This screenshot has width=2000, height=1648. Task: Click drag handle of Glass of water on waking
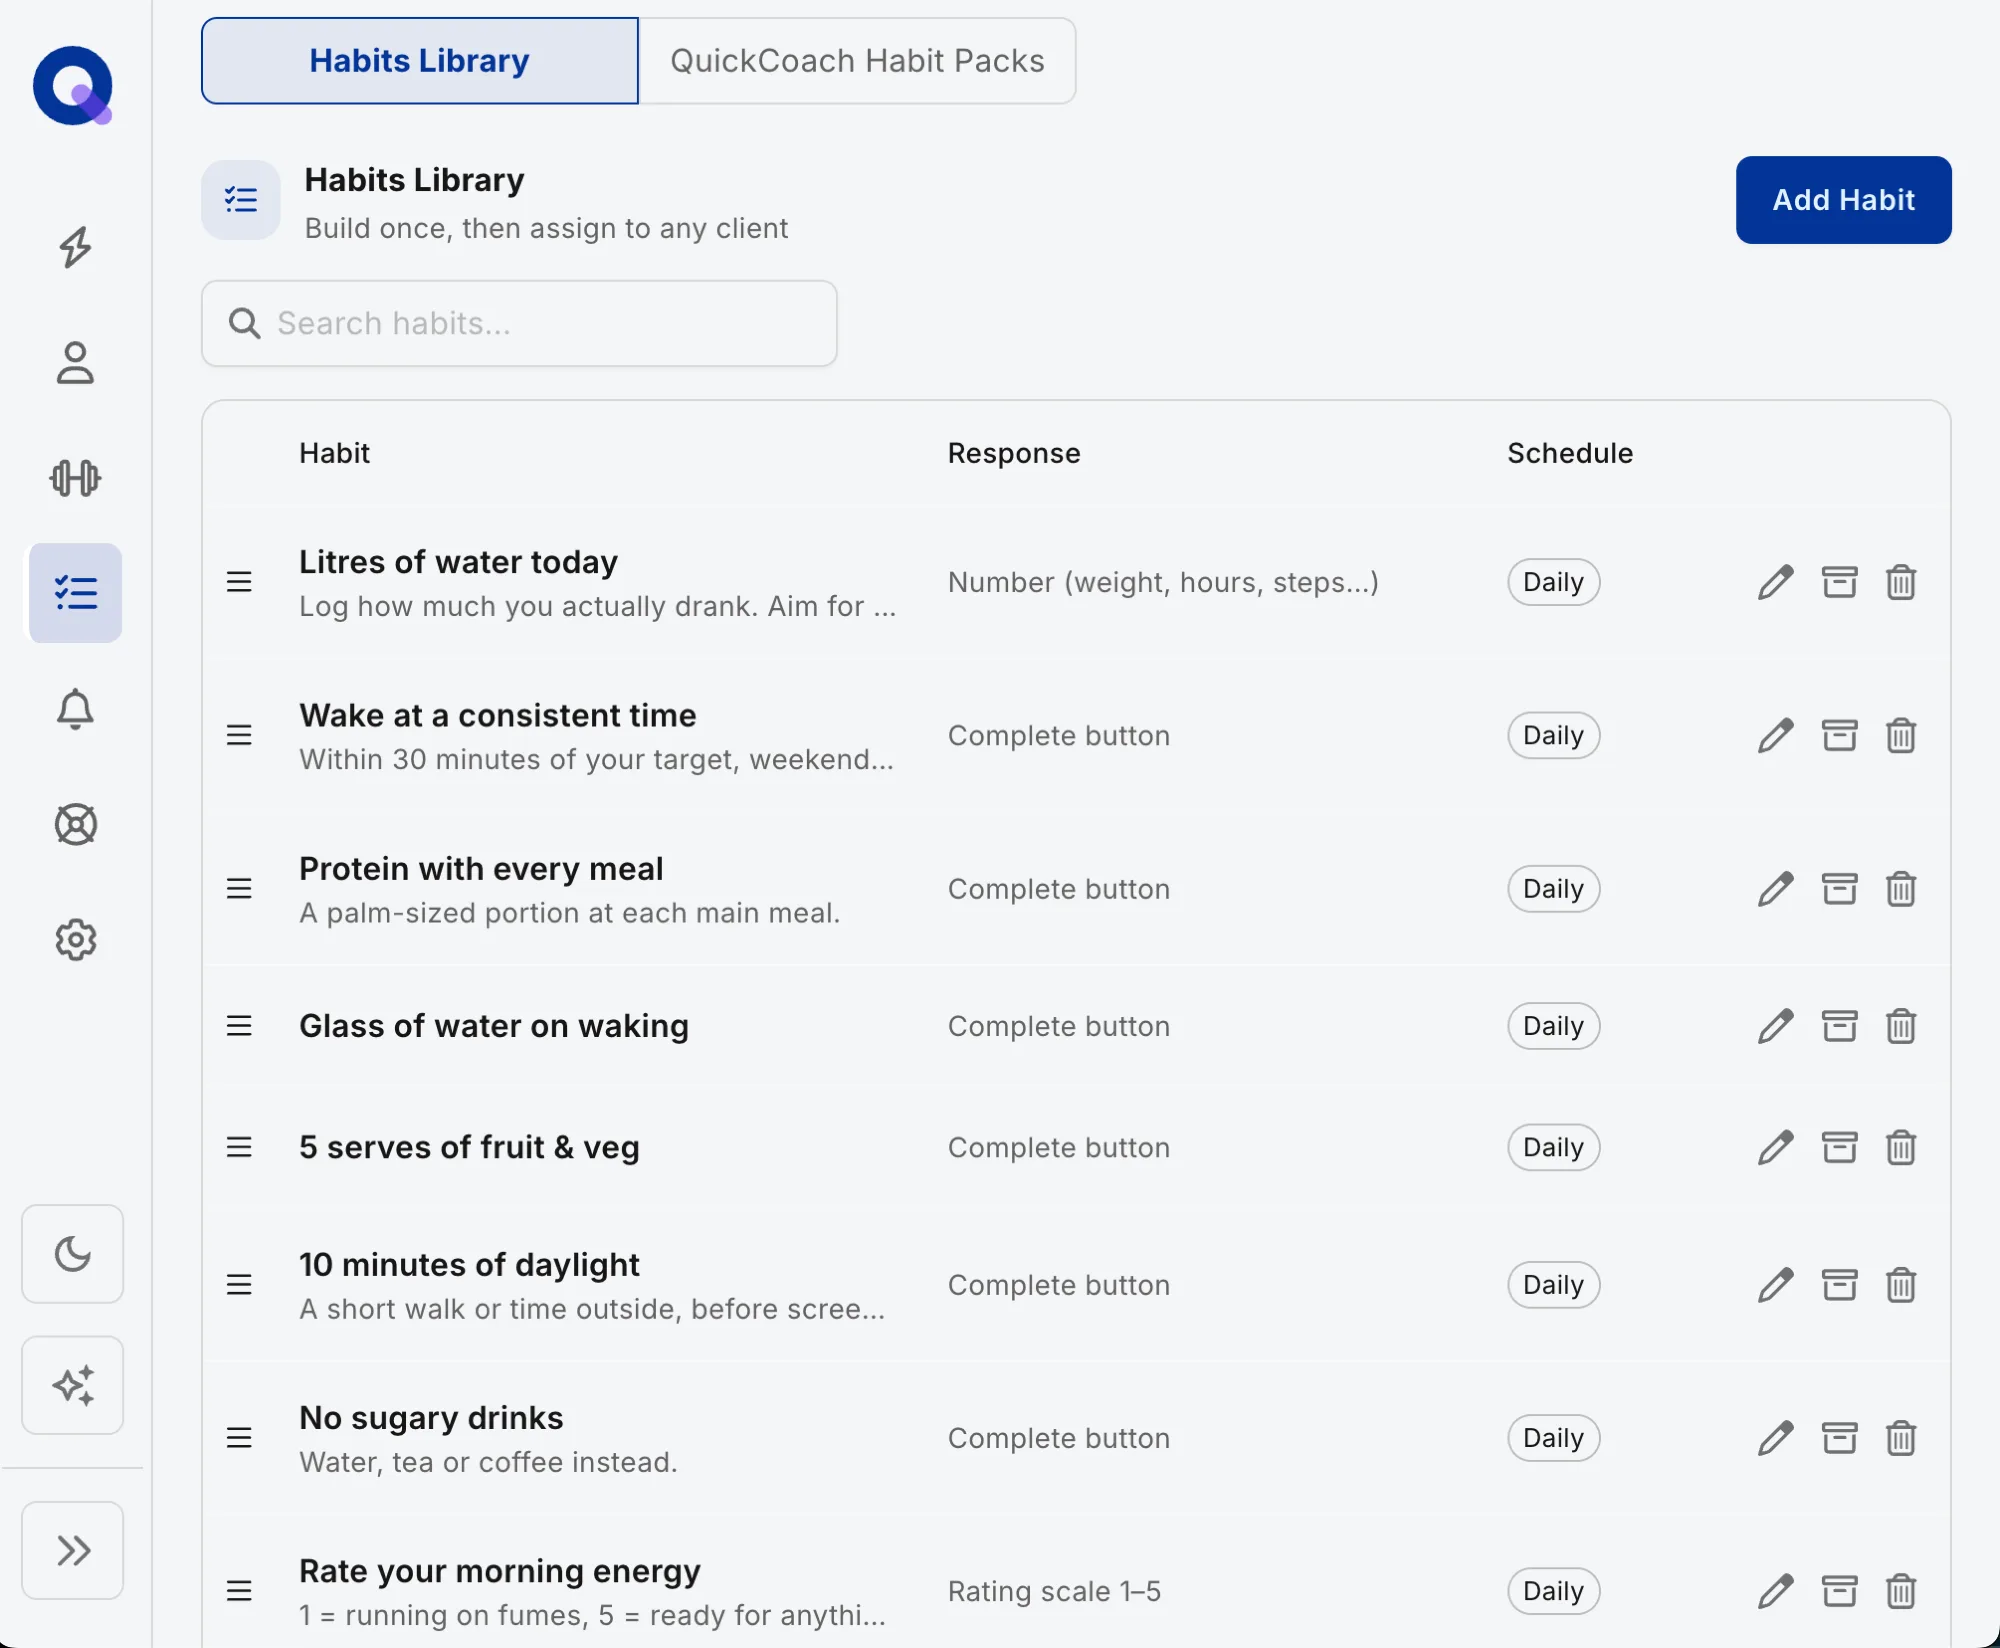[x=239, y=1026]
